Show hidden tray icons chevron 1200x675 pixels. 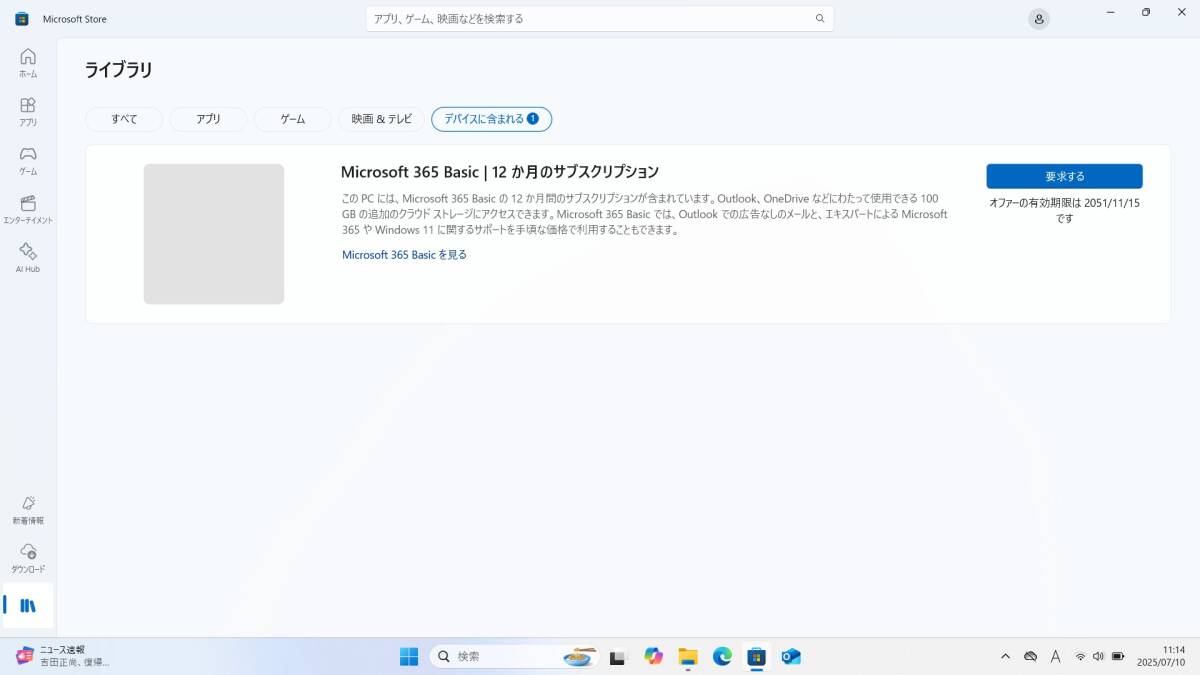click(1005, 656)
